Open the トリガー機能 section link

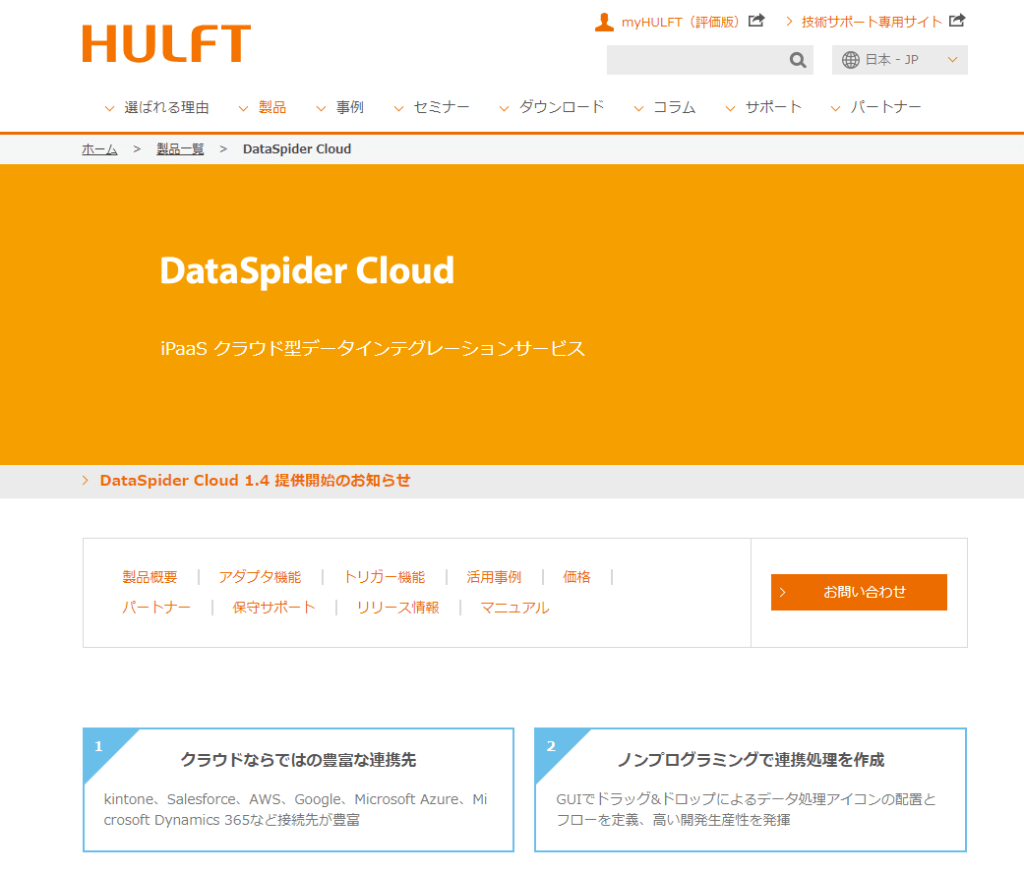coord(384,577)
